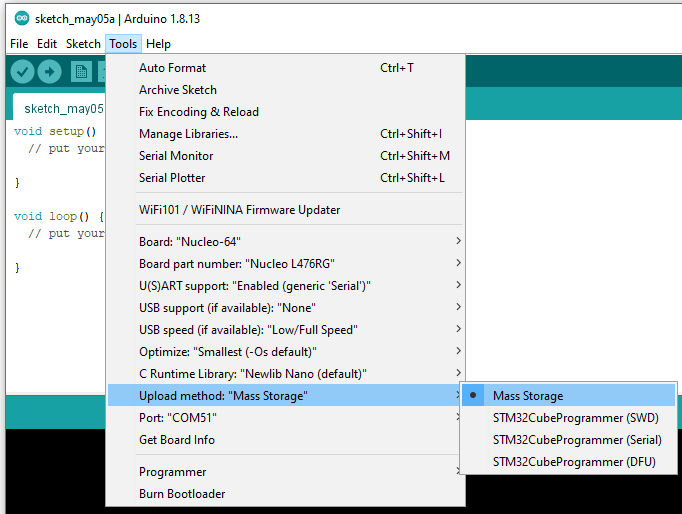Click the Arduino logo in title bar

coord(21,18)
